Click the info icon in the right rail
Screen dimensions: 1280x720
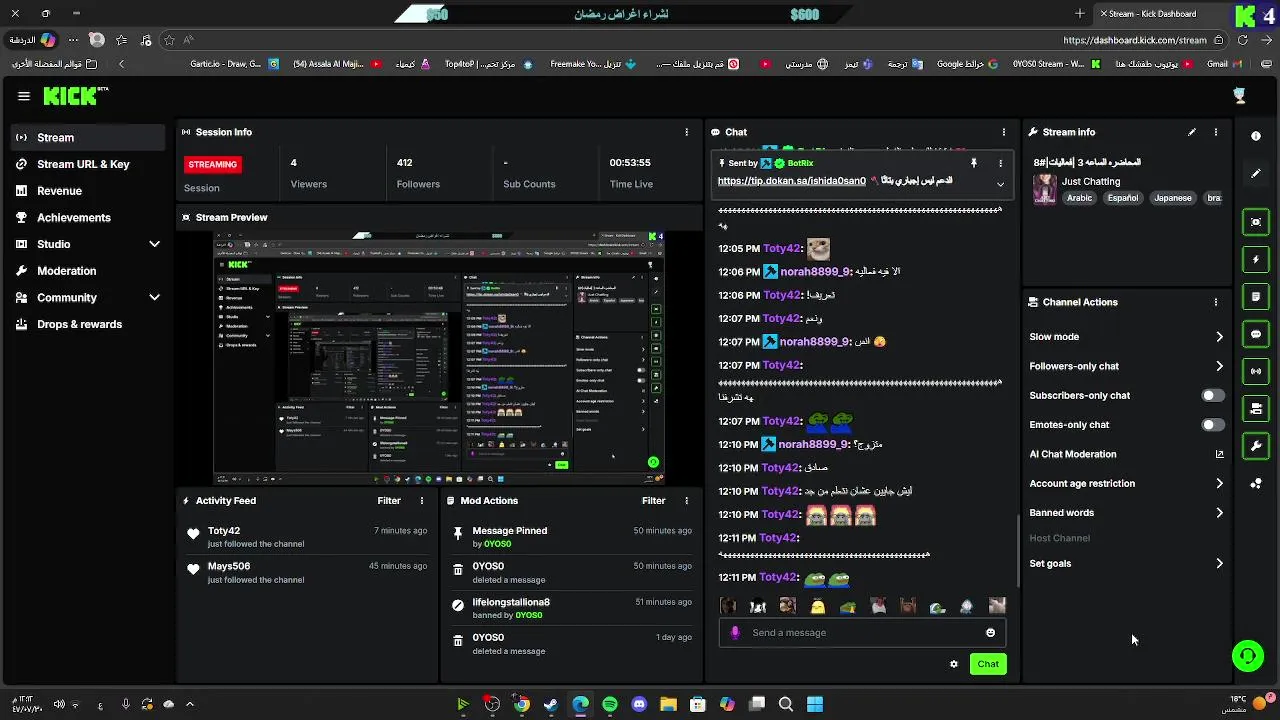click(x=1256, y=135)
